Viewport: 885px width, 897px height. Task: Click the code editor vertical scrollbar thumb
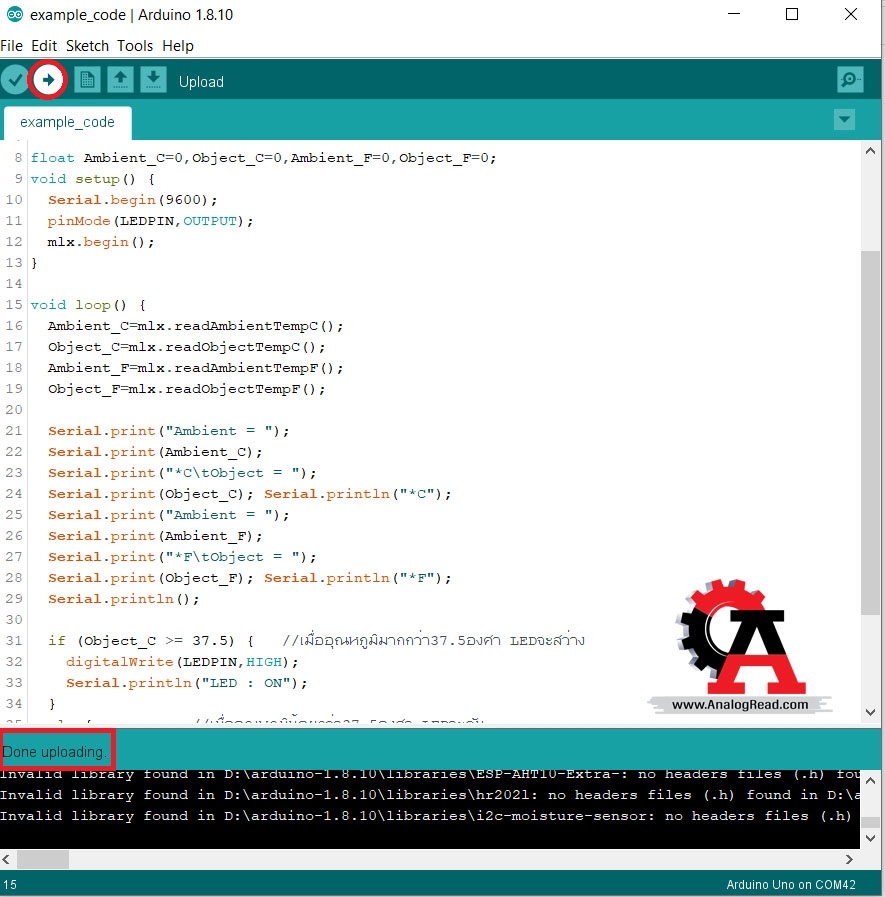(x=871, y=433)
